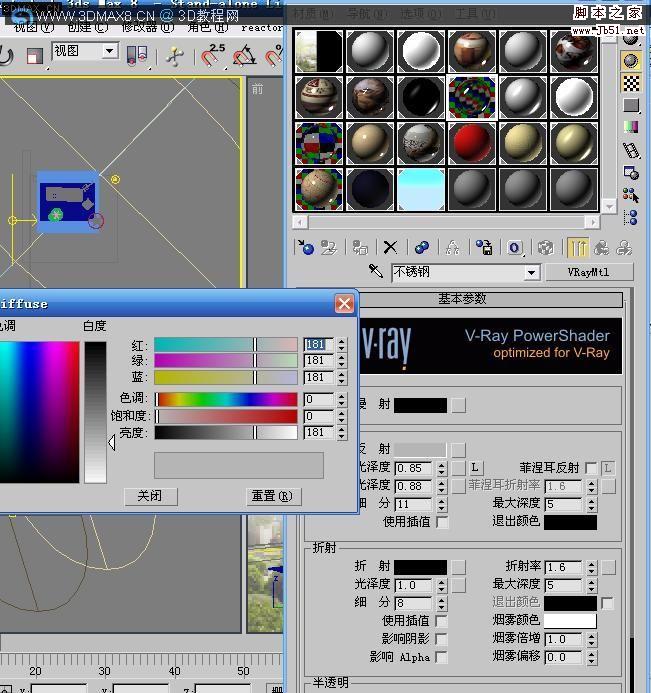
Task: Click Make Material Copy spheres icon
Action: [x=422, y=248]
